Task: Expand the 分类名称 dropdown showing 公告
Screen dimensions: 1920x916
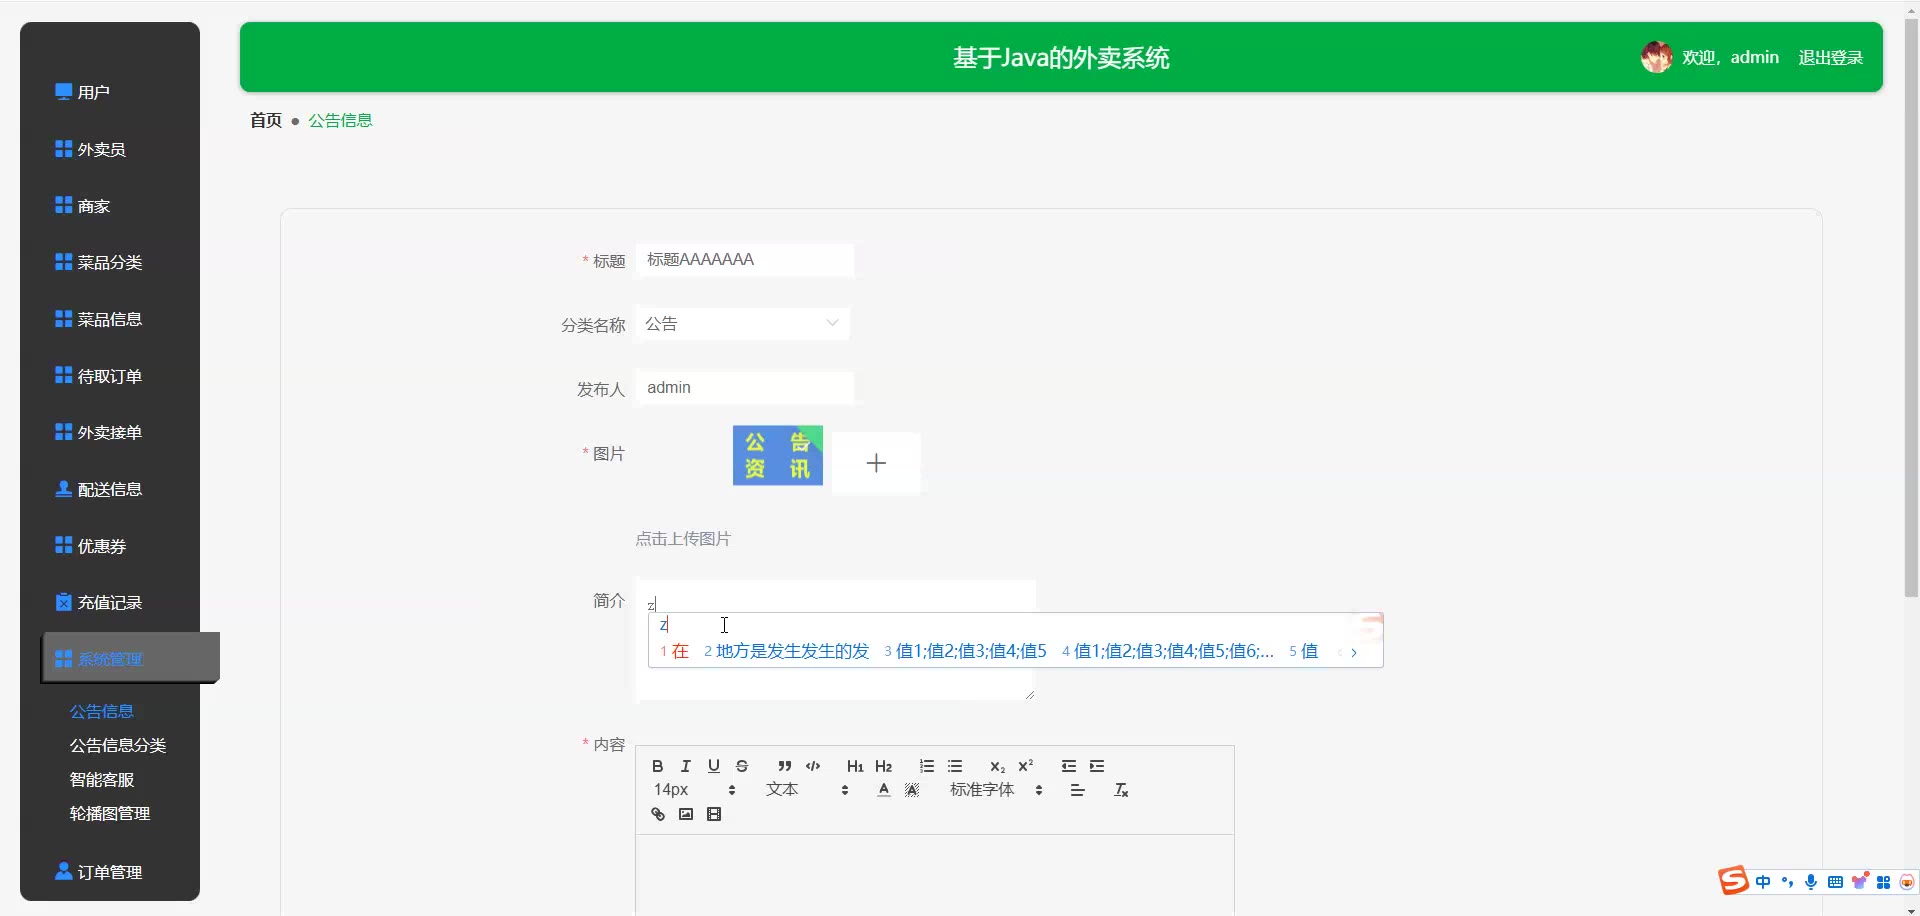Action: tap(743, 324)
